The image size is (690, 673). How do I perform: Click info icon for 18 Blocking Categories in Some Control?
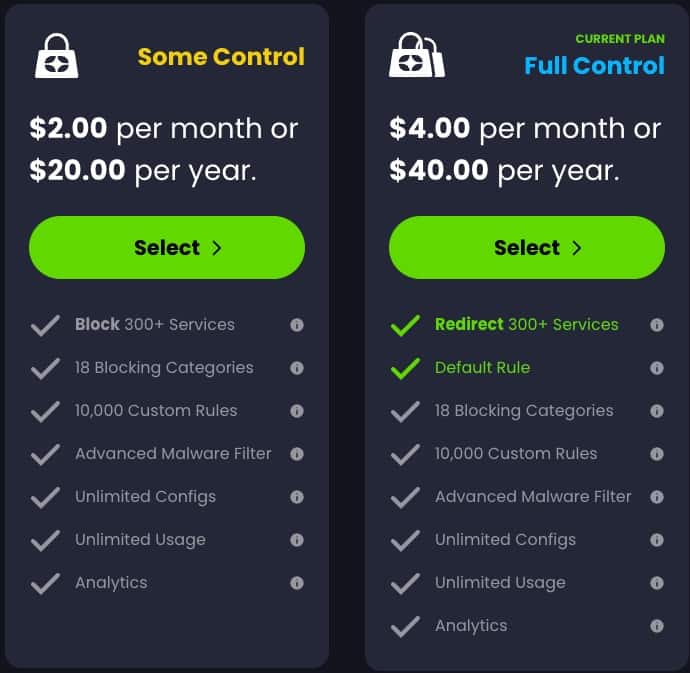coord(297,368)
